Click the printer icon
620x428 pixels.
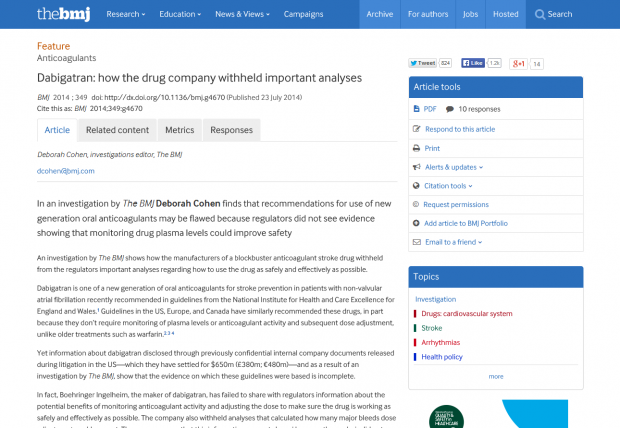click(416, 148)
